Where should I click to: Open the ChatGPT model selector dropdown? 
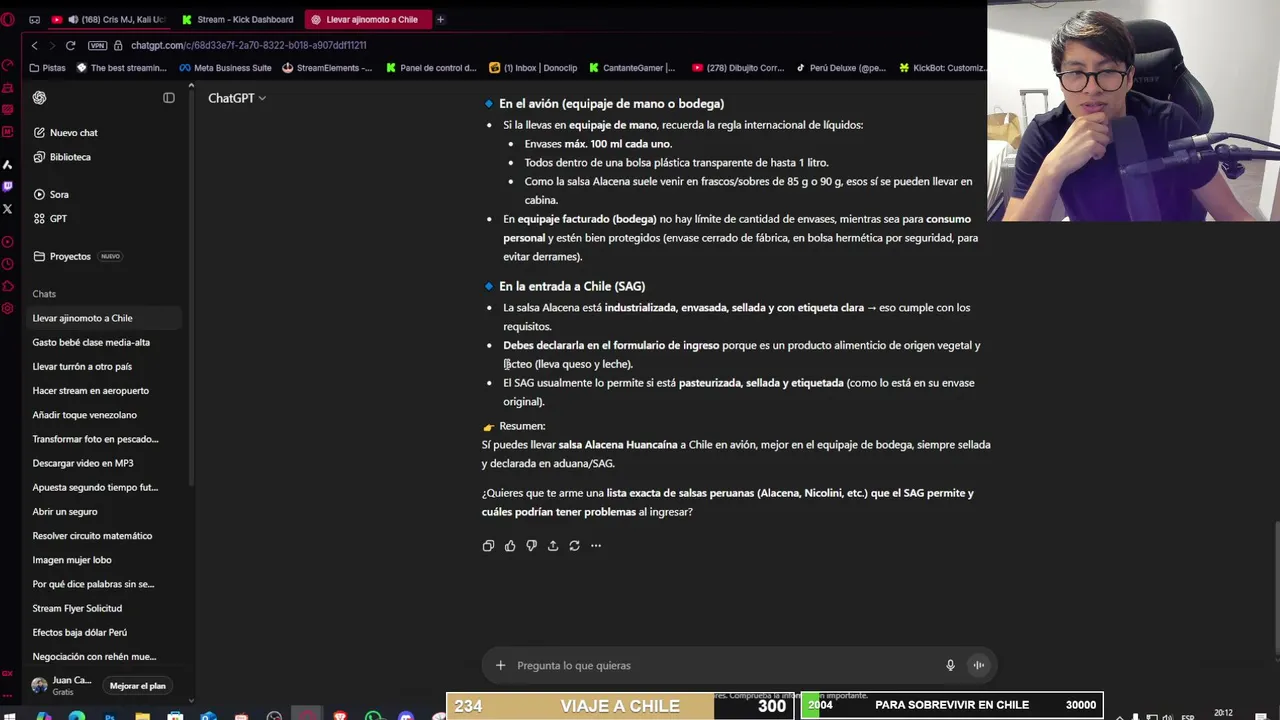[x=237, y=98]
